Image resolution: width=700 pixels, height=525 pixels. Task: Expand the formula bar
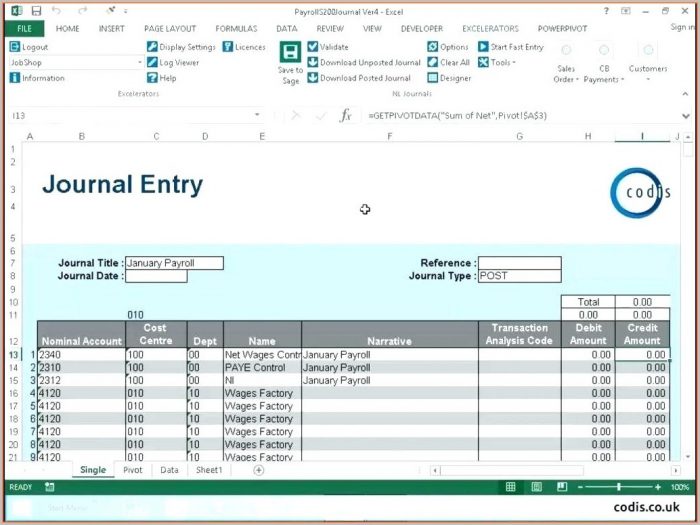click(x=686, y=116)
